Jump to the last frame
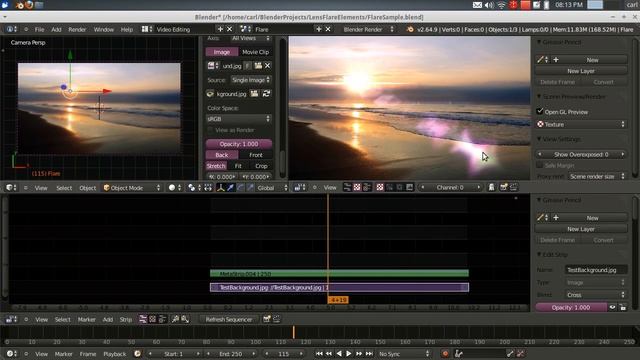This screenshot has height=360, width=640. tap(369, 353)
